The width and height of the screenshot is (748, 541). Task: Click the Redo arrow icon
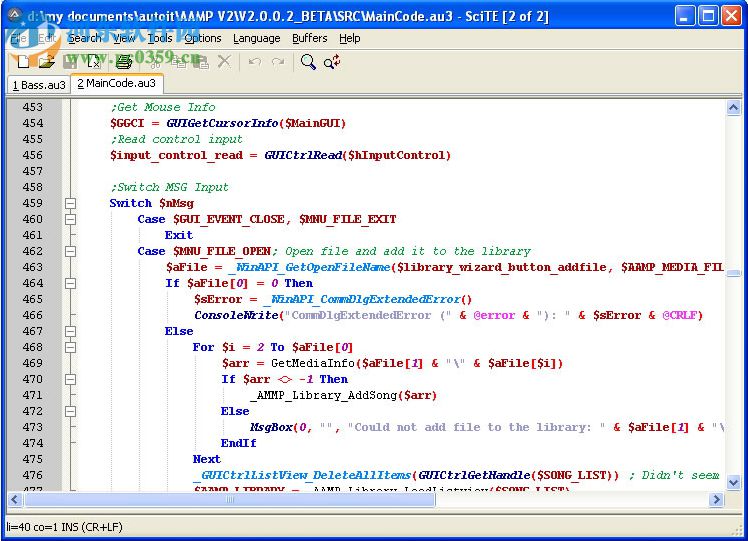pos(277,62)
